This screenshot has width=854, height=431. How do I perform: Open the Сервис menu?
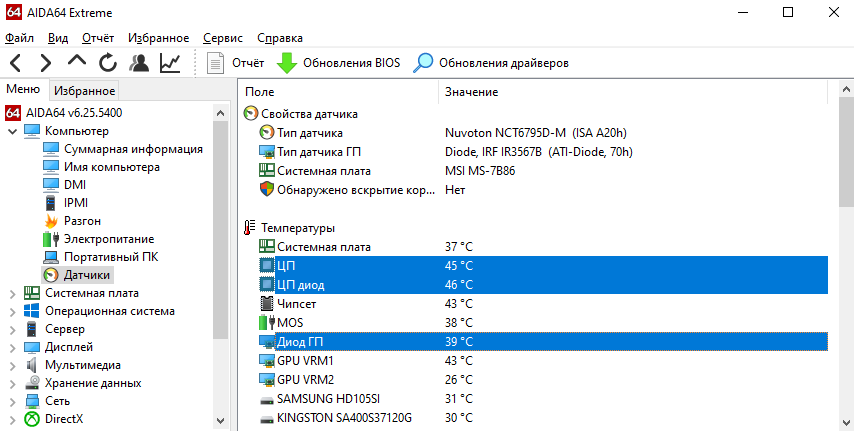(x=223, y=38)
